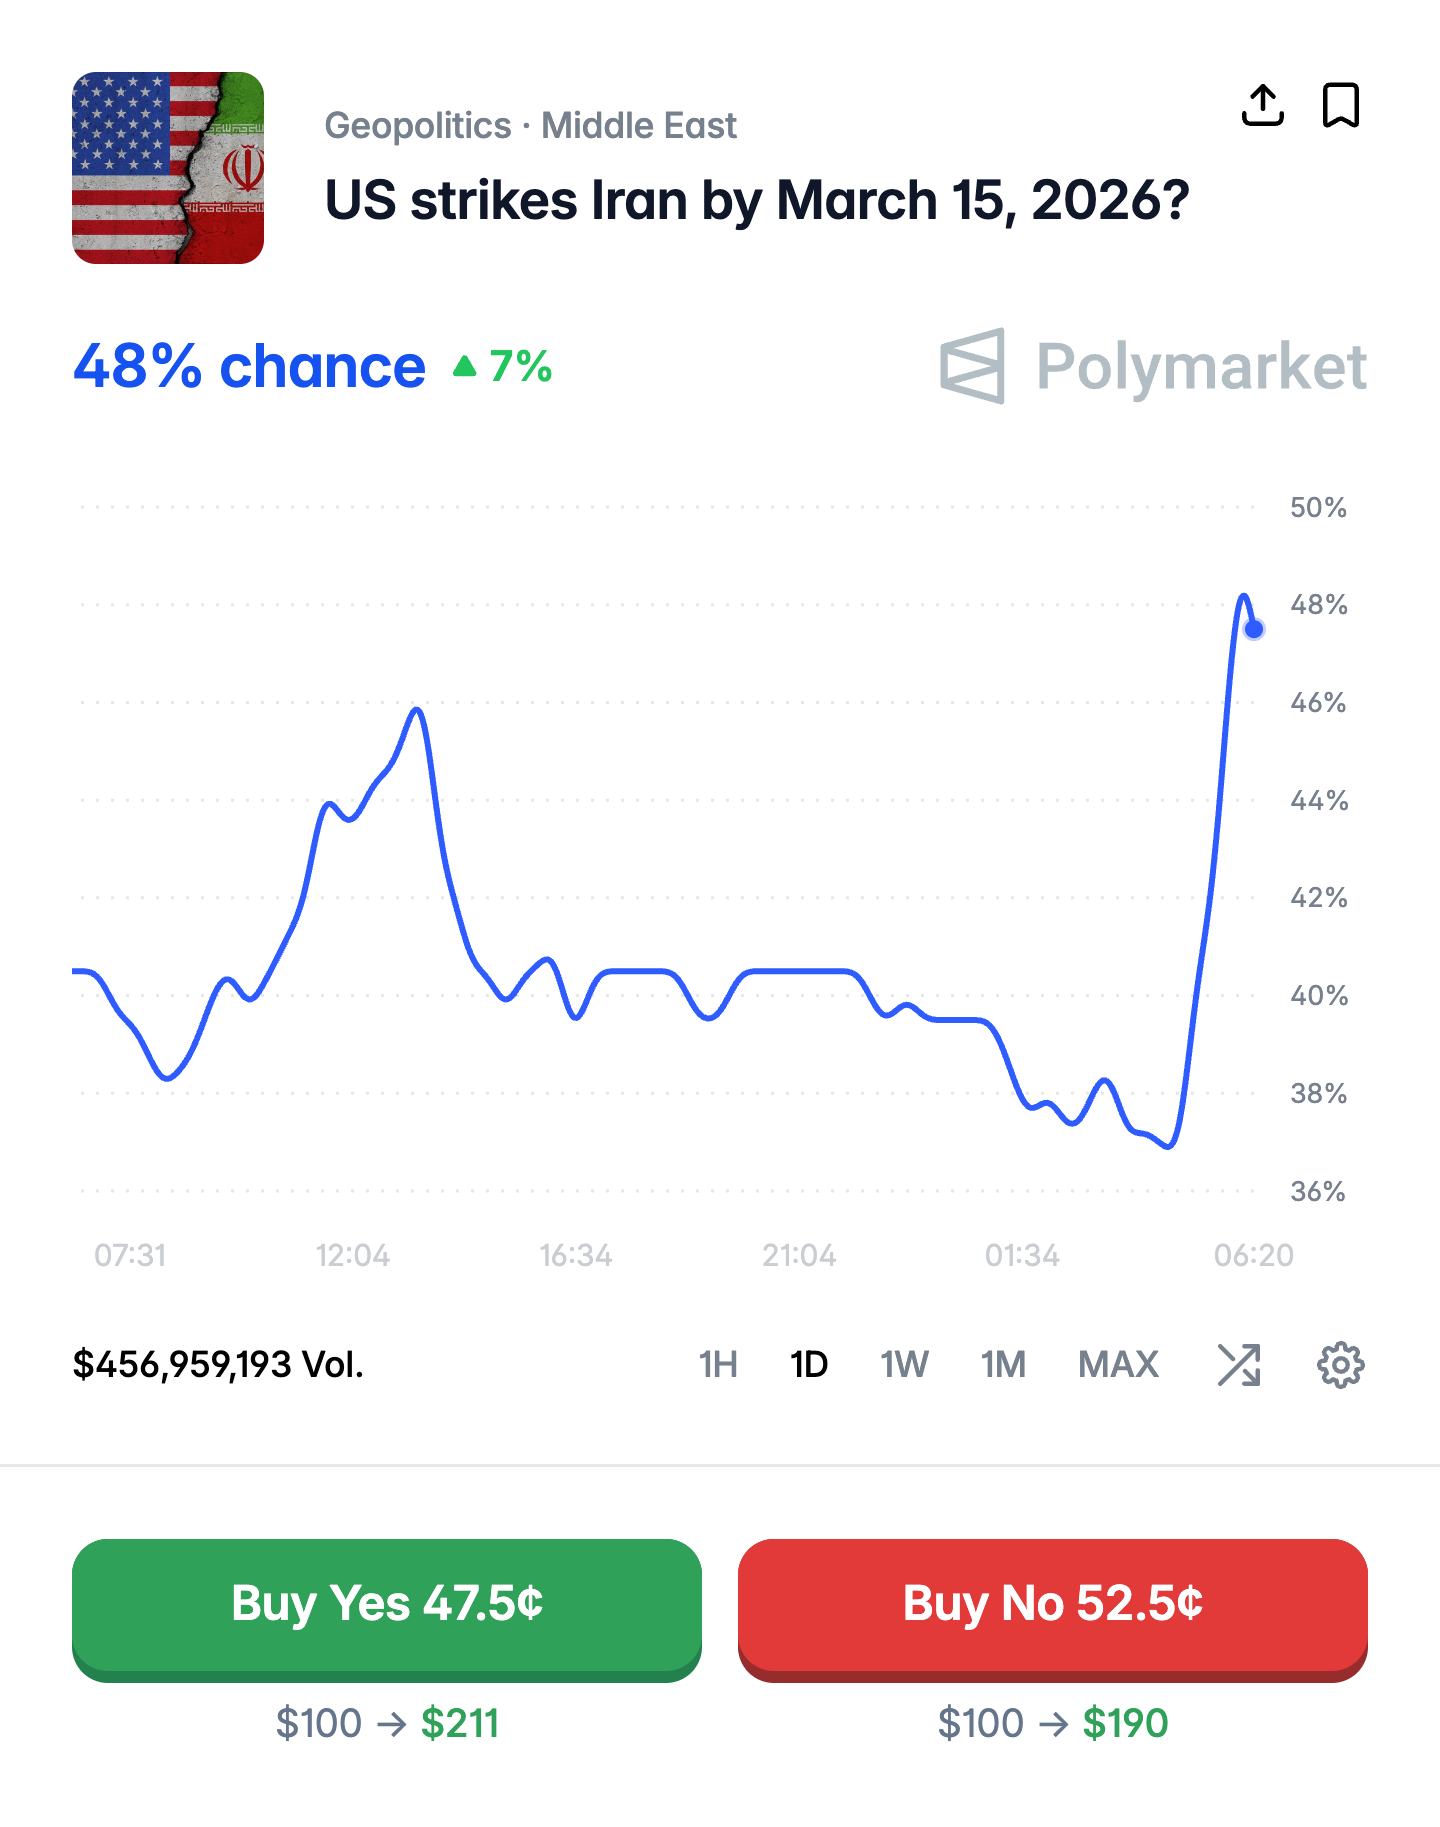
Task: Show MAX time range chart
Action: [1118, 1364]
